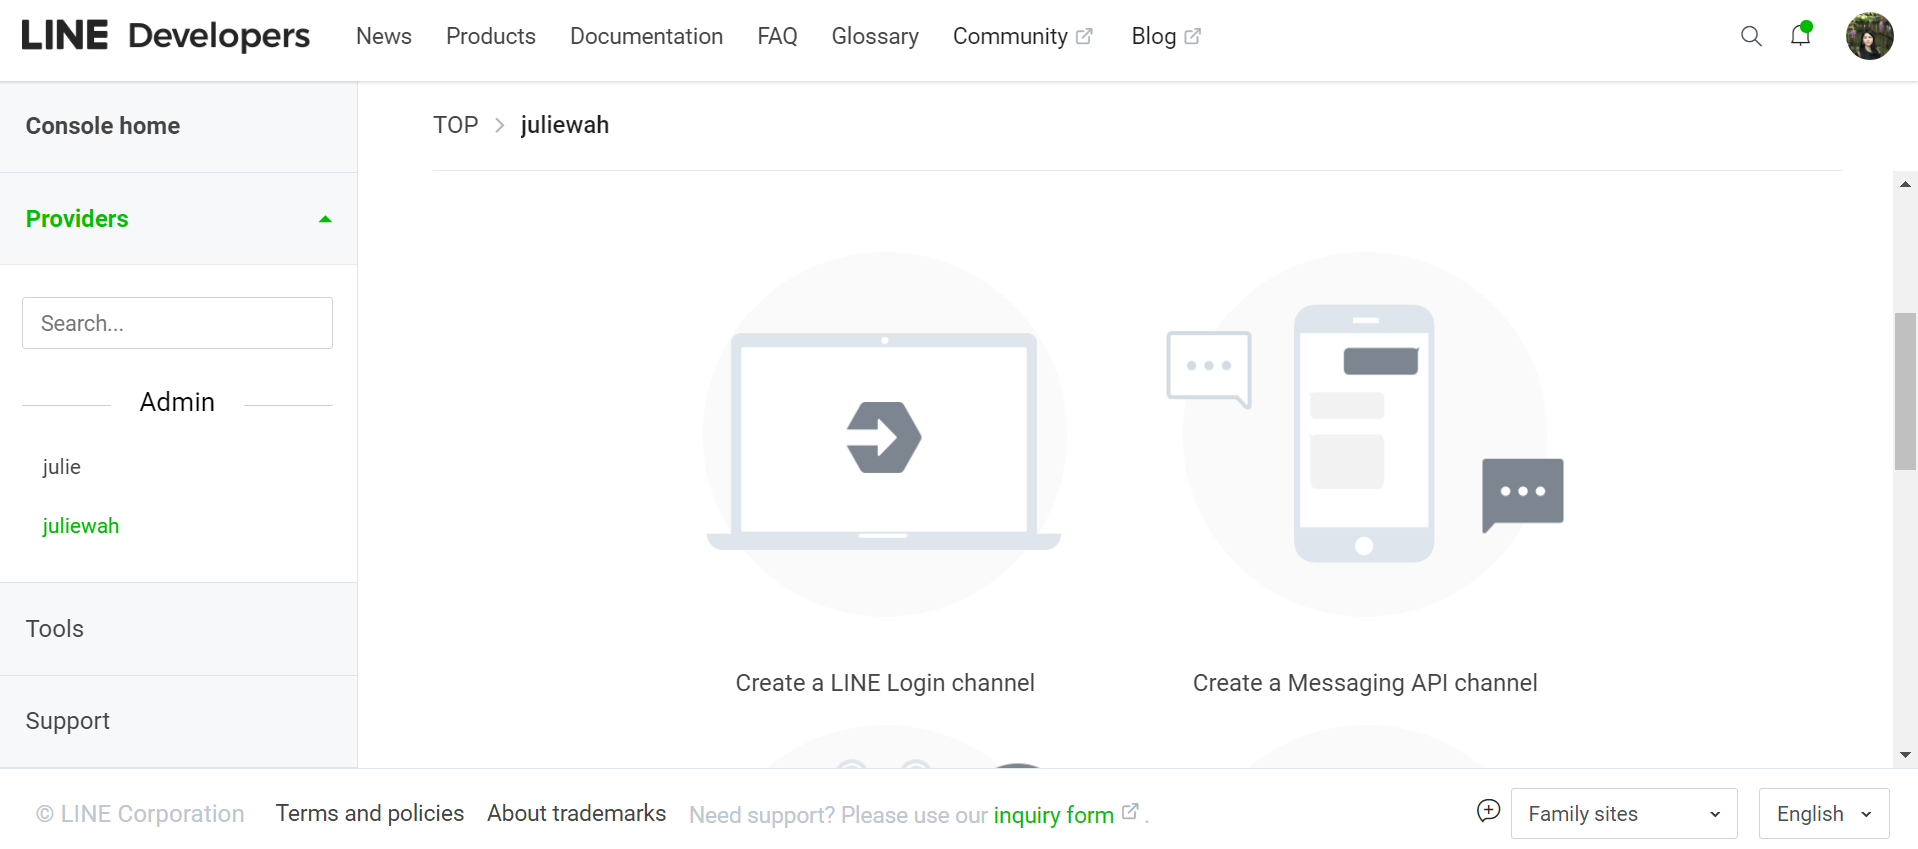
Task: Open the News menu
Action: click(x=384, y=36)
